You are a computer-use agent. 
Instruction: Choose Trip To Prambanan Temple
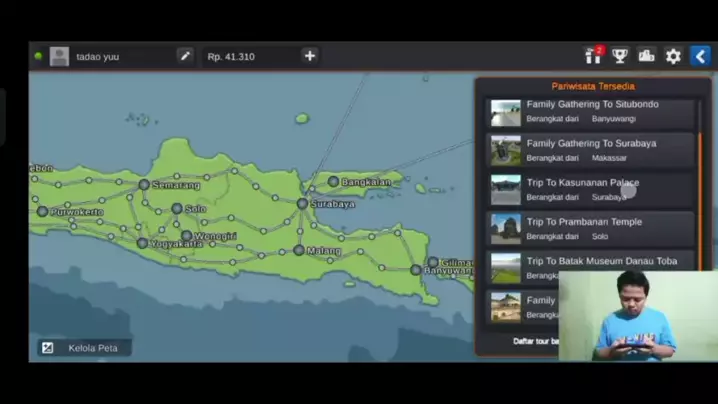(x=591, y=228)
